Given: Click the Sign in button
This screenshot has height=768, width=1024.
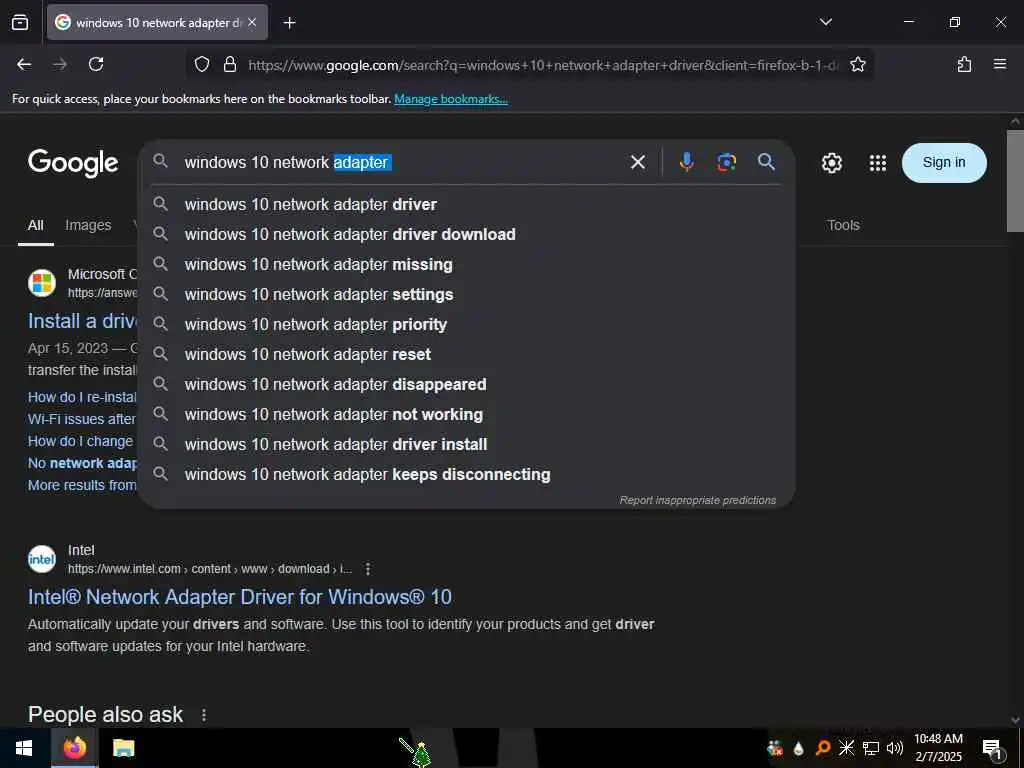Looking at the screenshot, I should [944, 163].
